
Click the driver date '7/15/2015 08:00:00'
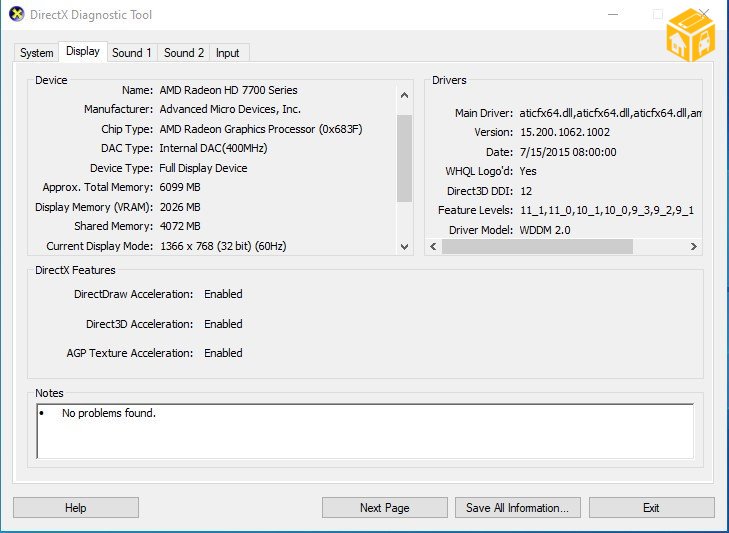[568, 152]
